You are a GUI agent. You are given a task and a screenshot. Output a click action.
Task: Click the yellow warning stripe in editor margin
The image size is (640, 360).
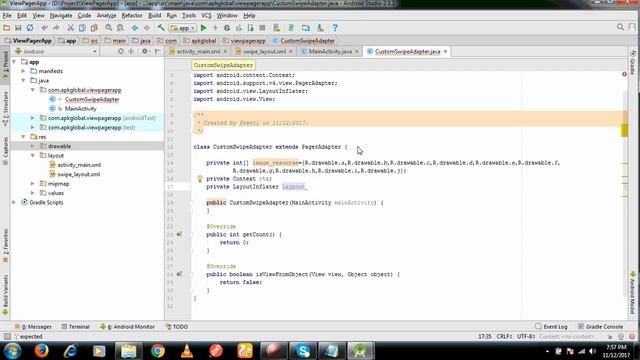coord(625,130)
